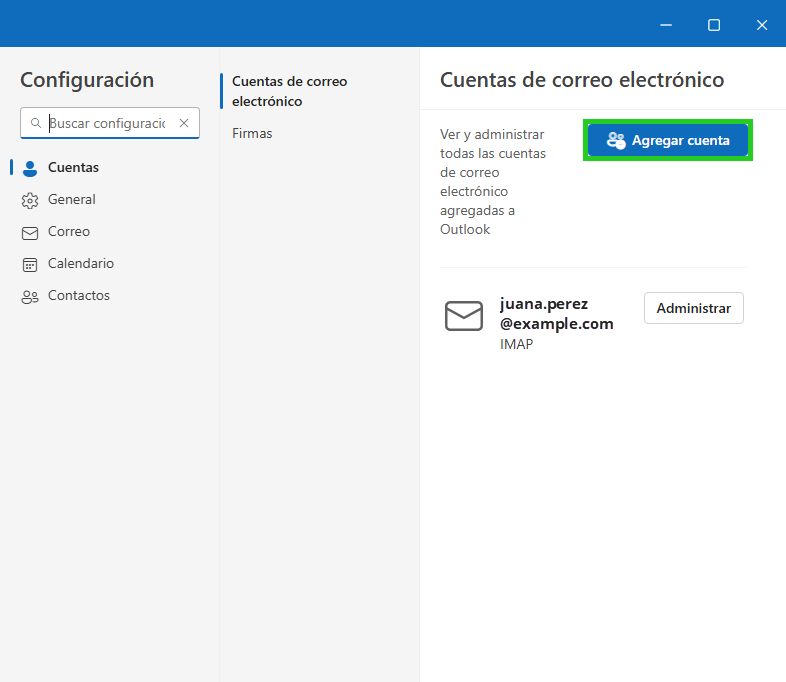Click the Calendario calendar icon
The width and height of the screenshot is (786, 682).
(x=30, y=265)
